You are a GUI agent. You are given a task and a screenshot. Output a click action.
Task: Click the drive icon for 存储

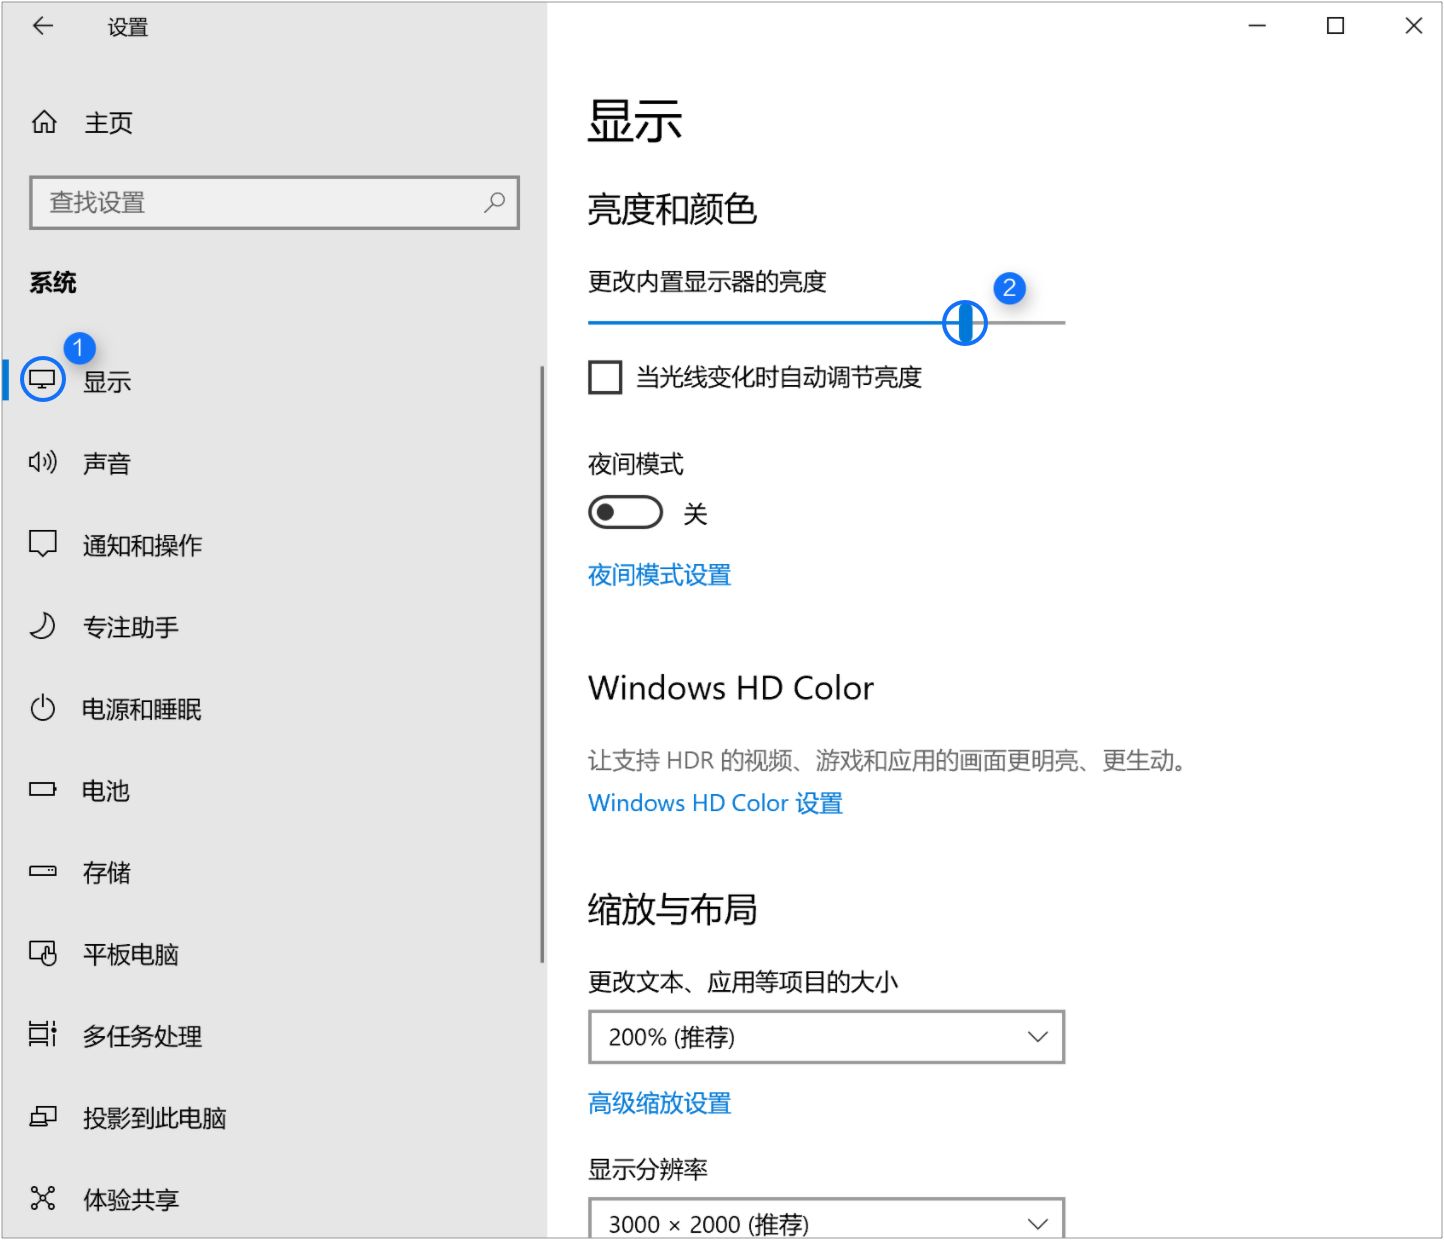coord(43,871)
